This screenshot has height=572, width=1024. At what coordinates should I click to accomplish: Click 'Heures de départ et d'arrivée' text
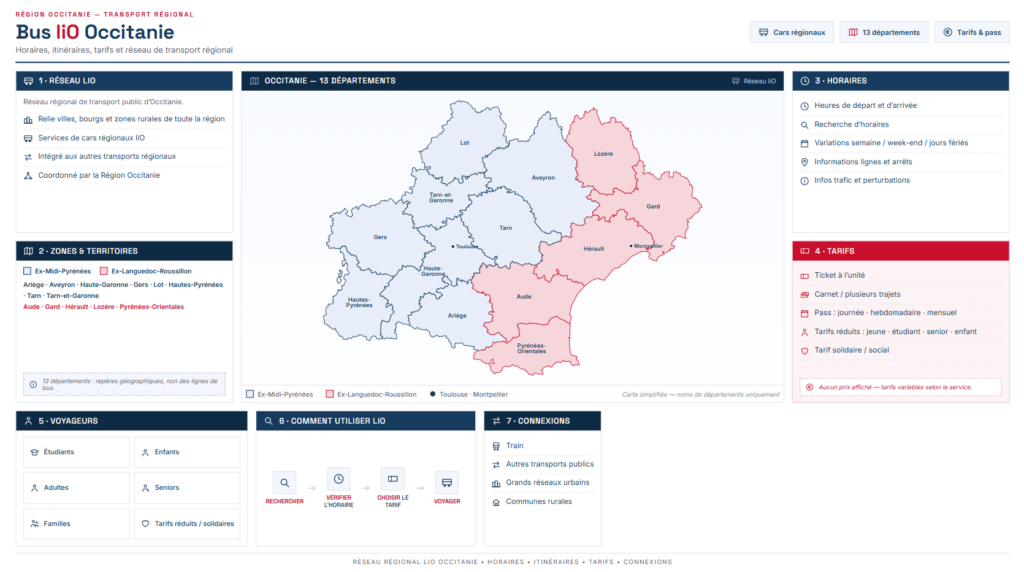point(865,106)
